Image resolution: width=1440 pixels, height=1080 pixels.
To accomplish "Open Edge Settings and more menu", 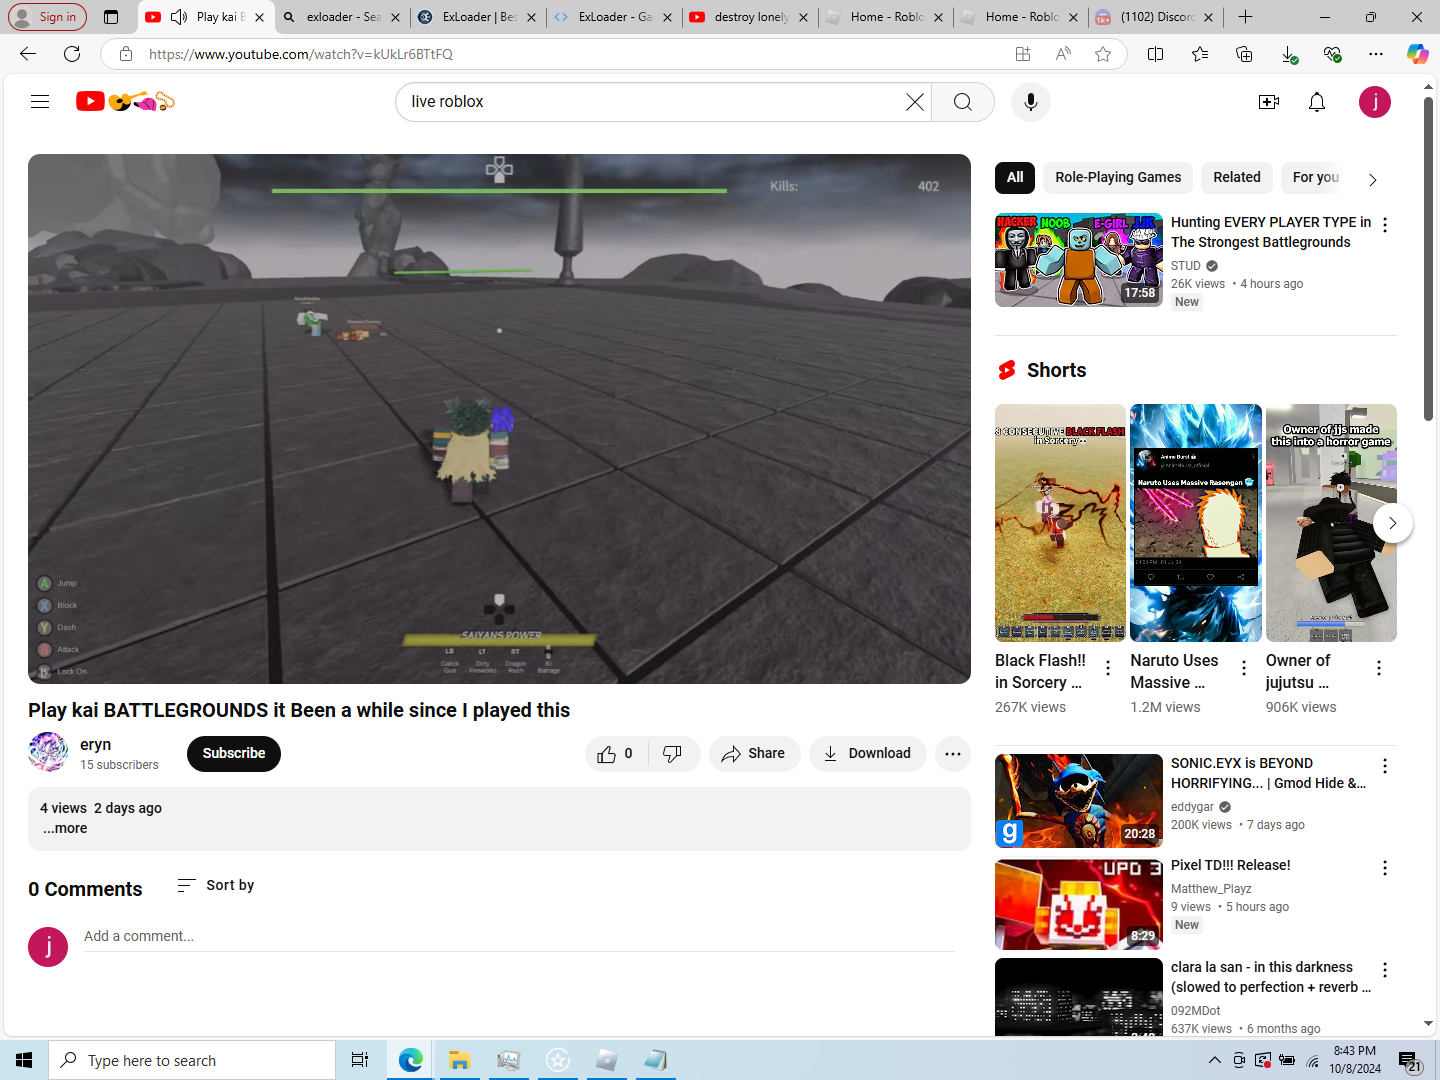I will click(x=1376, y=54).
